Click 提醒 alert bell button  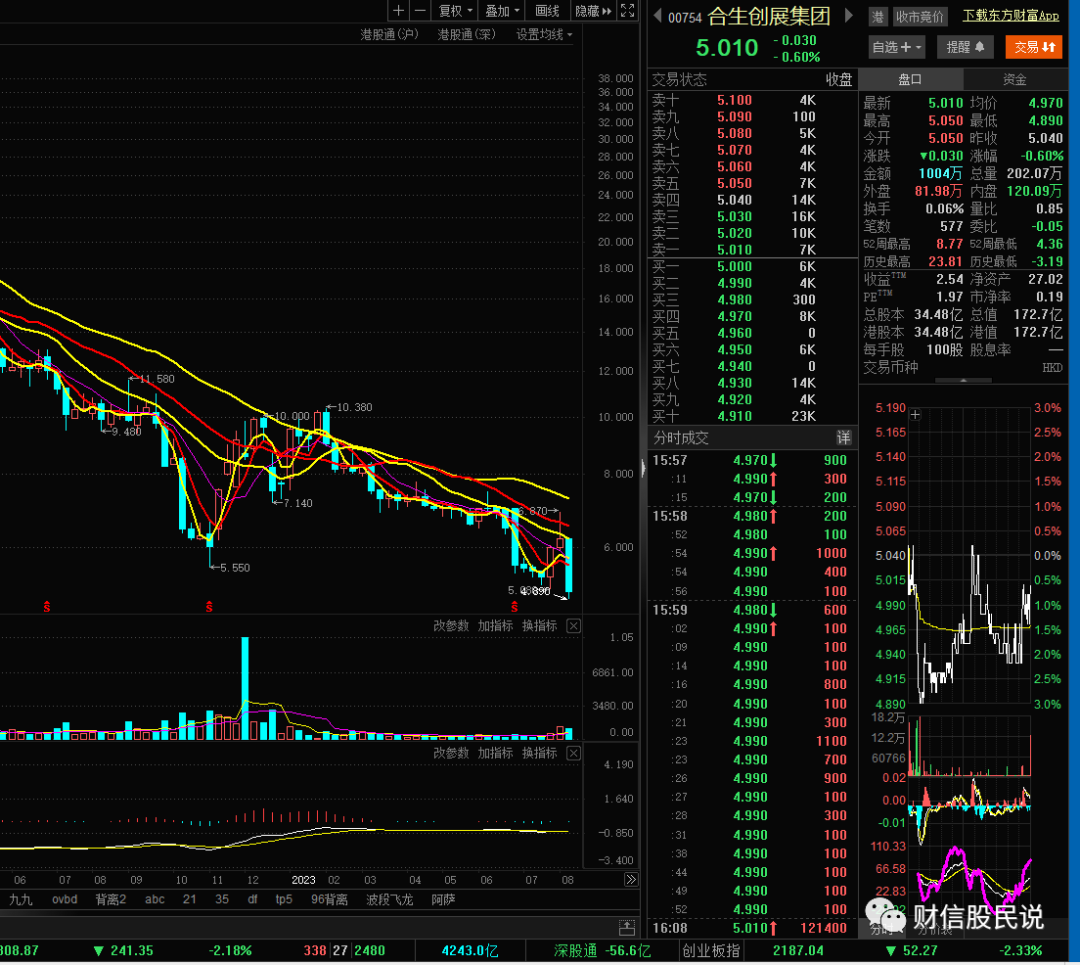point(965,47)
